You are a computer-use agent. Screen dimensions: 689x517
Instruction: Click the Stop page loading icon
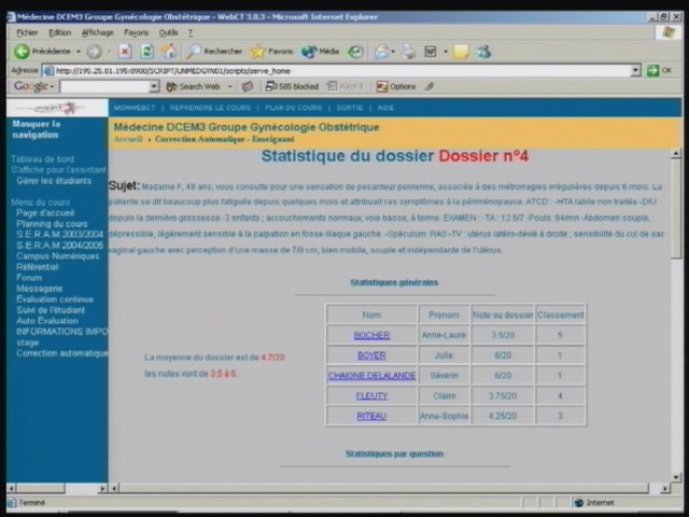[x=125, y=51]
